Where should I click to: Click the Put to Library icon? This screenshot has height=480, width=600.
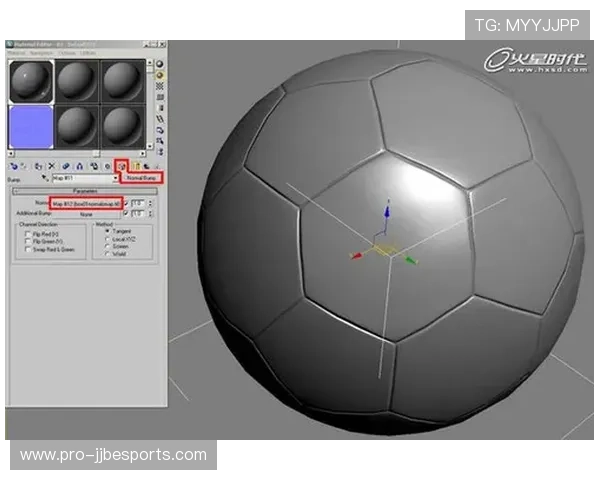coord(94,166)
